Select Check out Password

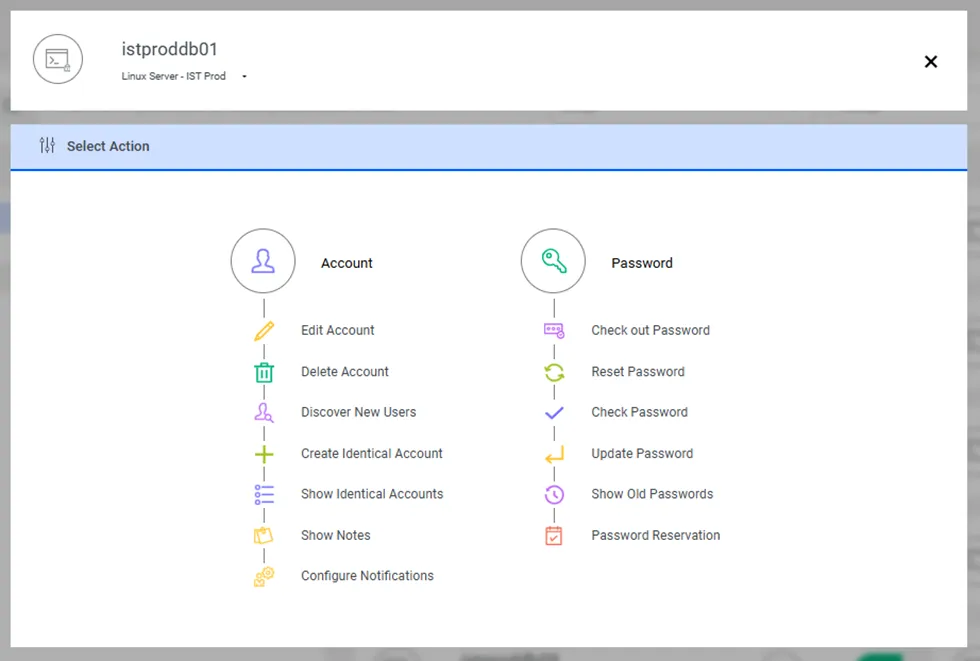tap(651, 330)
